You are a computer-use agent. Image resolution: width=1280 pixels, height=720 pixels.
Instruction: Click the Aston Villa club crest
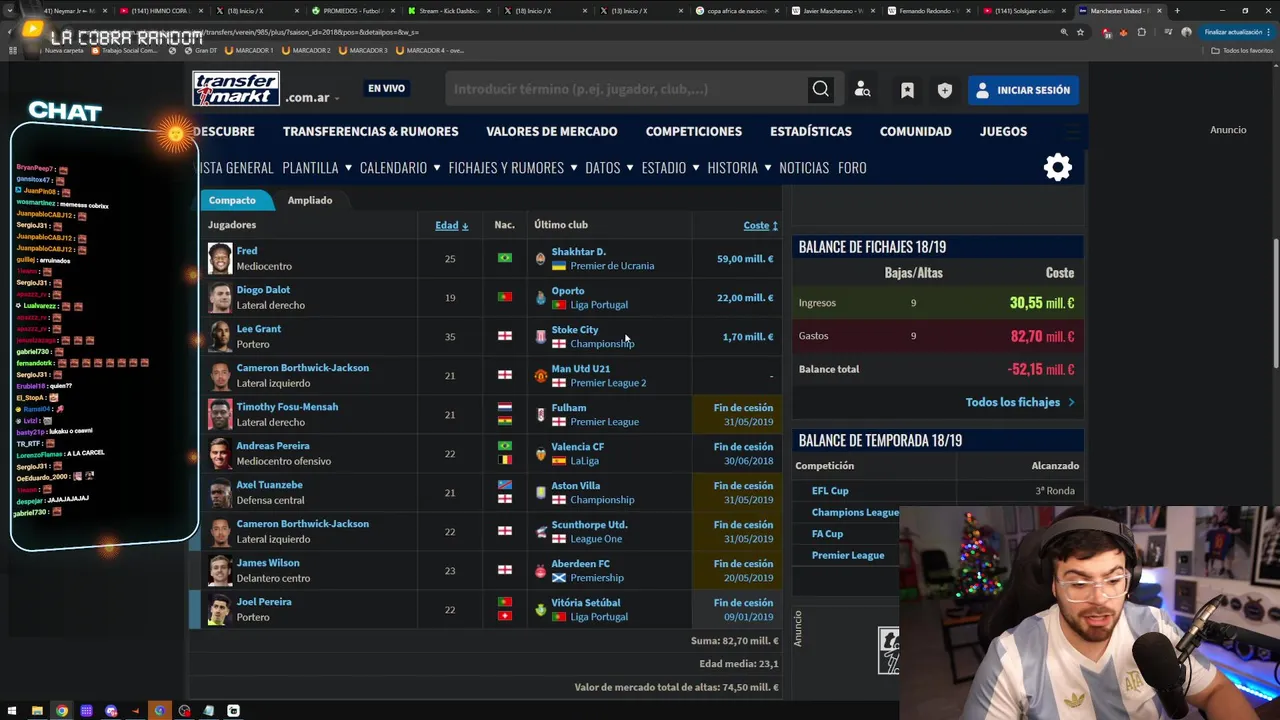tap(540, 492)
